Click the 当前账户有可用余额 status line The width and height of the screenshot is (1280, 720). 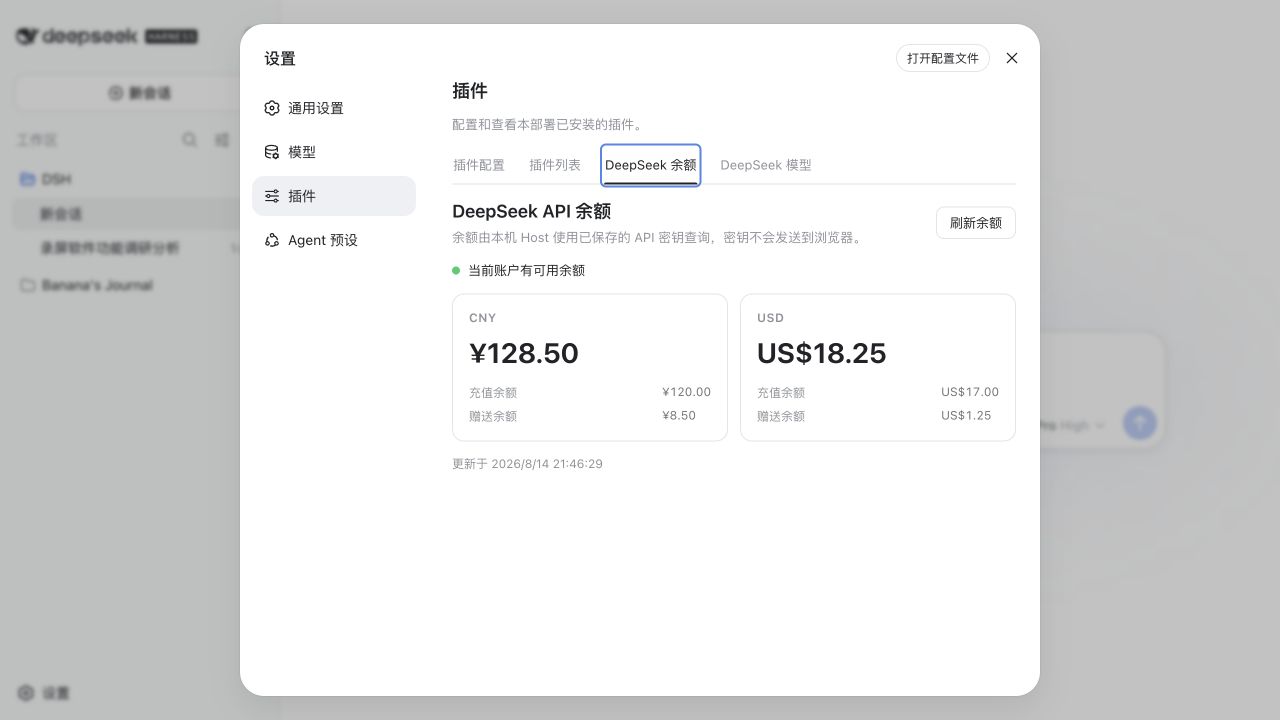pyautogui.click(x=519, y=270)
